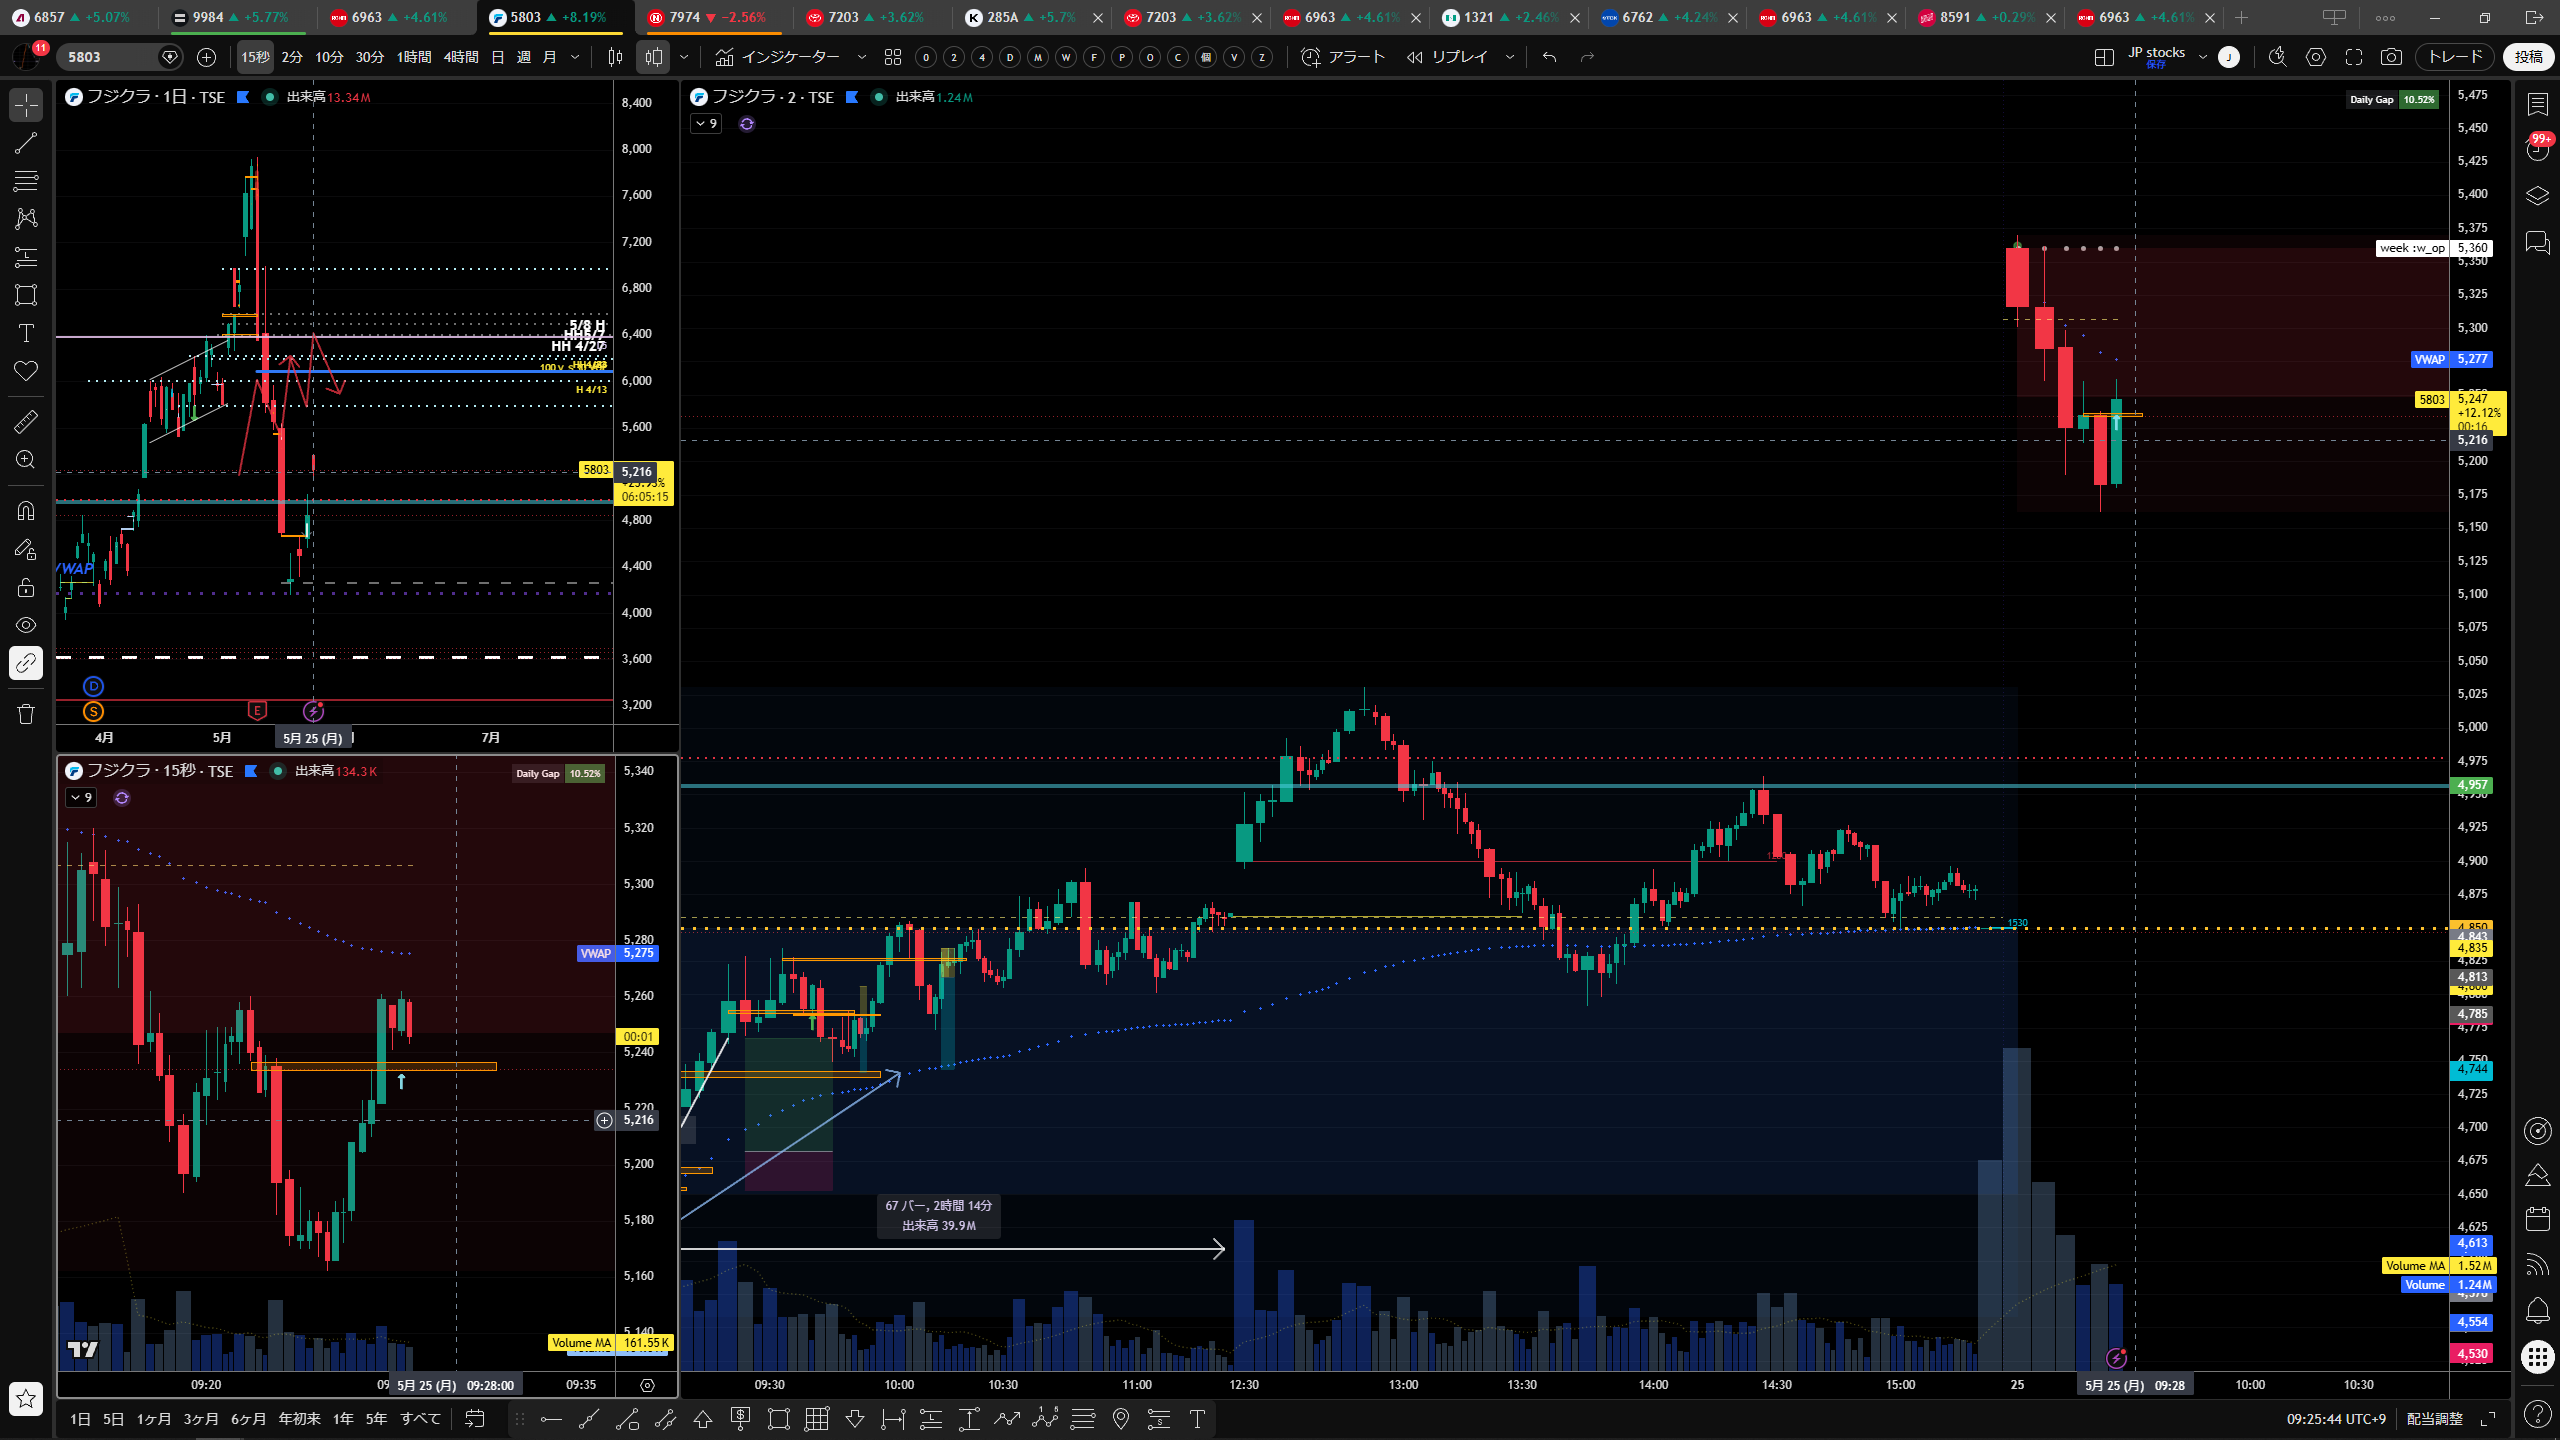Switch to the 9984 tab
This screenshot has width=2560, height=1440.
point(236,17)
